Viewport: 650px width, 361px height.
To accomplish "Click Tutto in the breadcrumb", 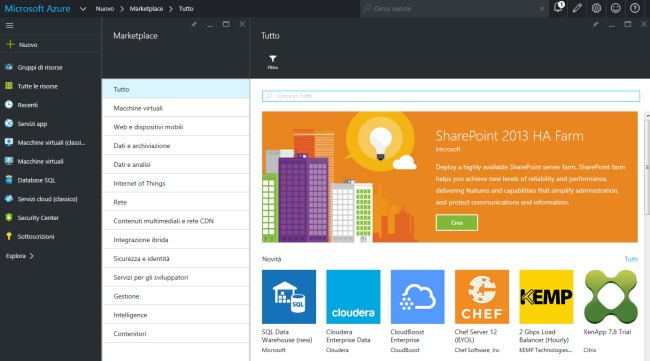I will (186, 9).
